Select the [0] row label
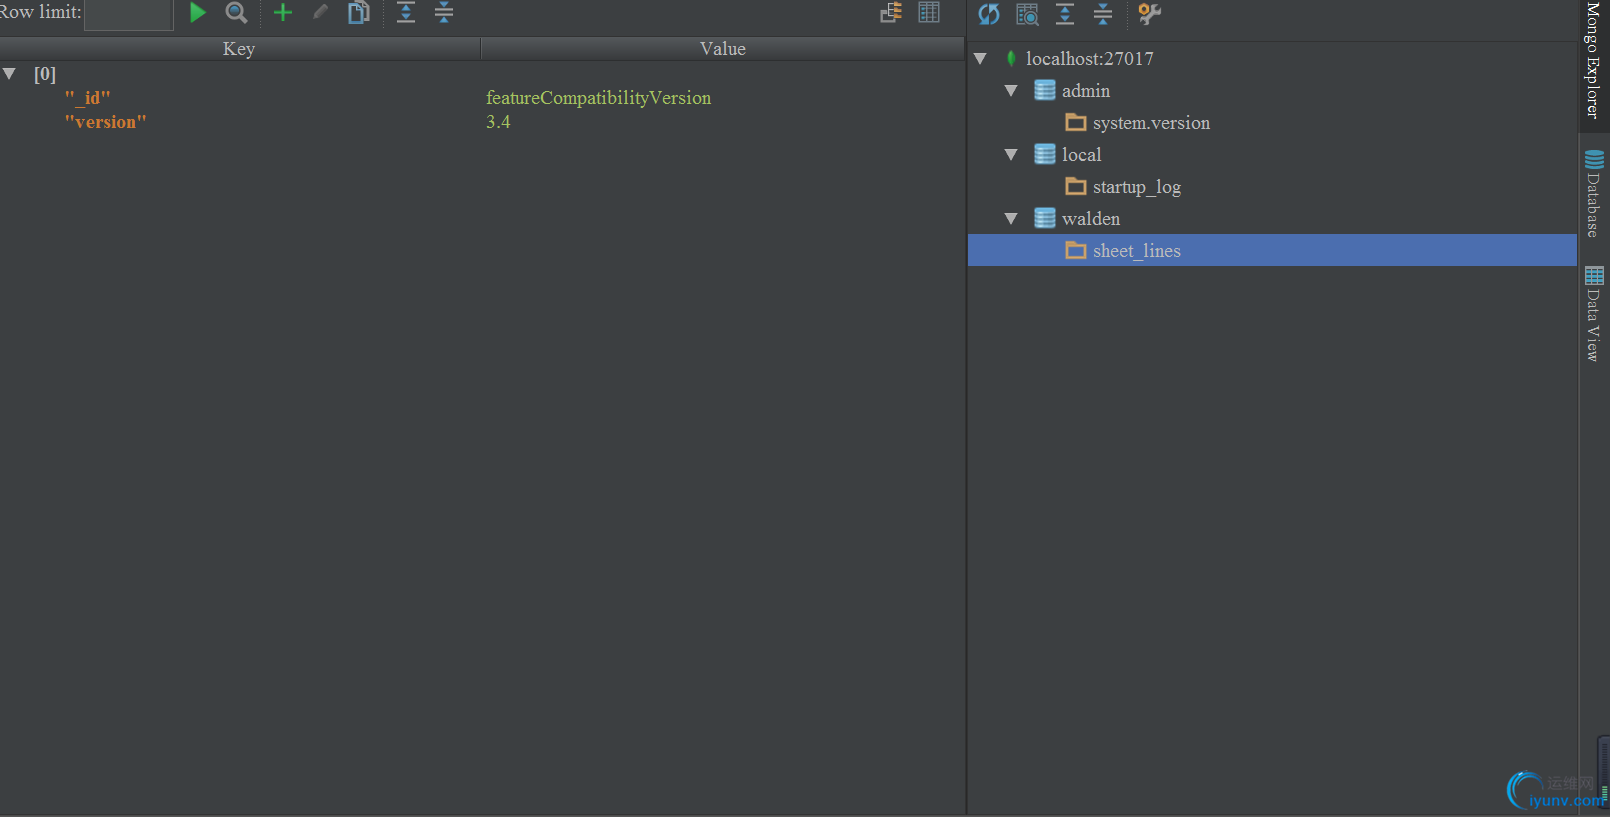Screen dimensions: 1610x817 point(45,74)
